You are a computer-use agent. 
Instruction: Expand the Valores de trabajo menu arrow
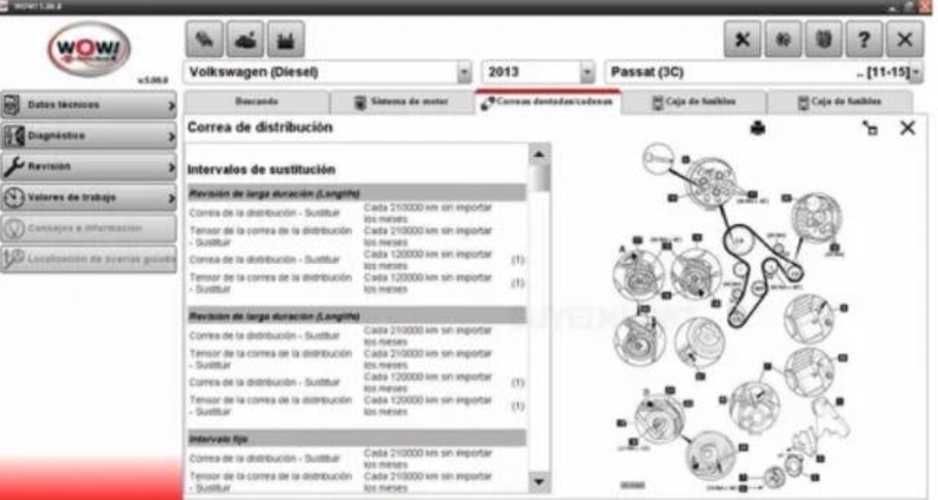(172, 199)
